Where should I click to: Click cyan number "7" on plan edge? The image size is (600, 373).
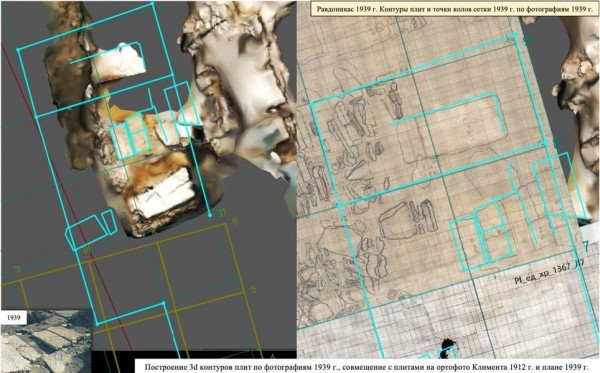click(x=585, y=246)
